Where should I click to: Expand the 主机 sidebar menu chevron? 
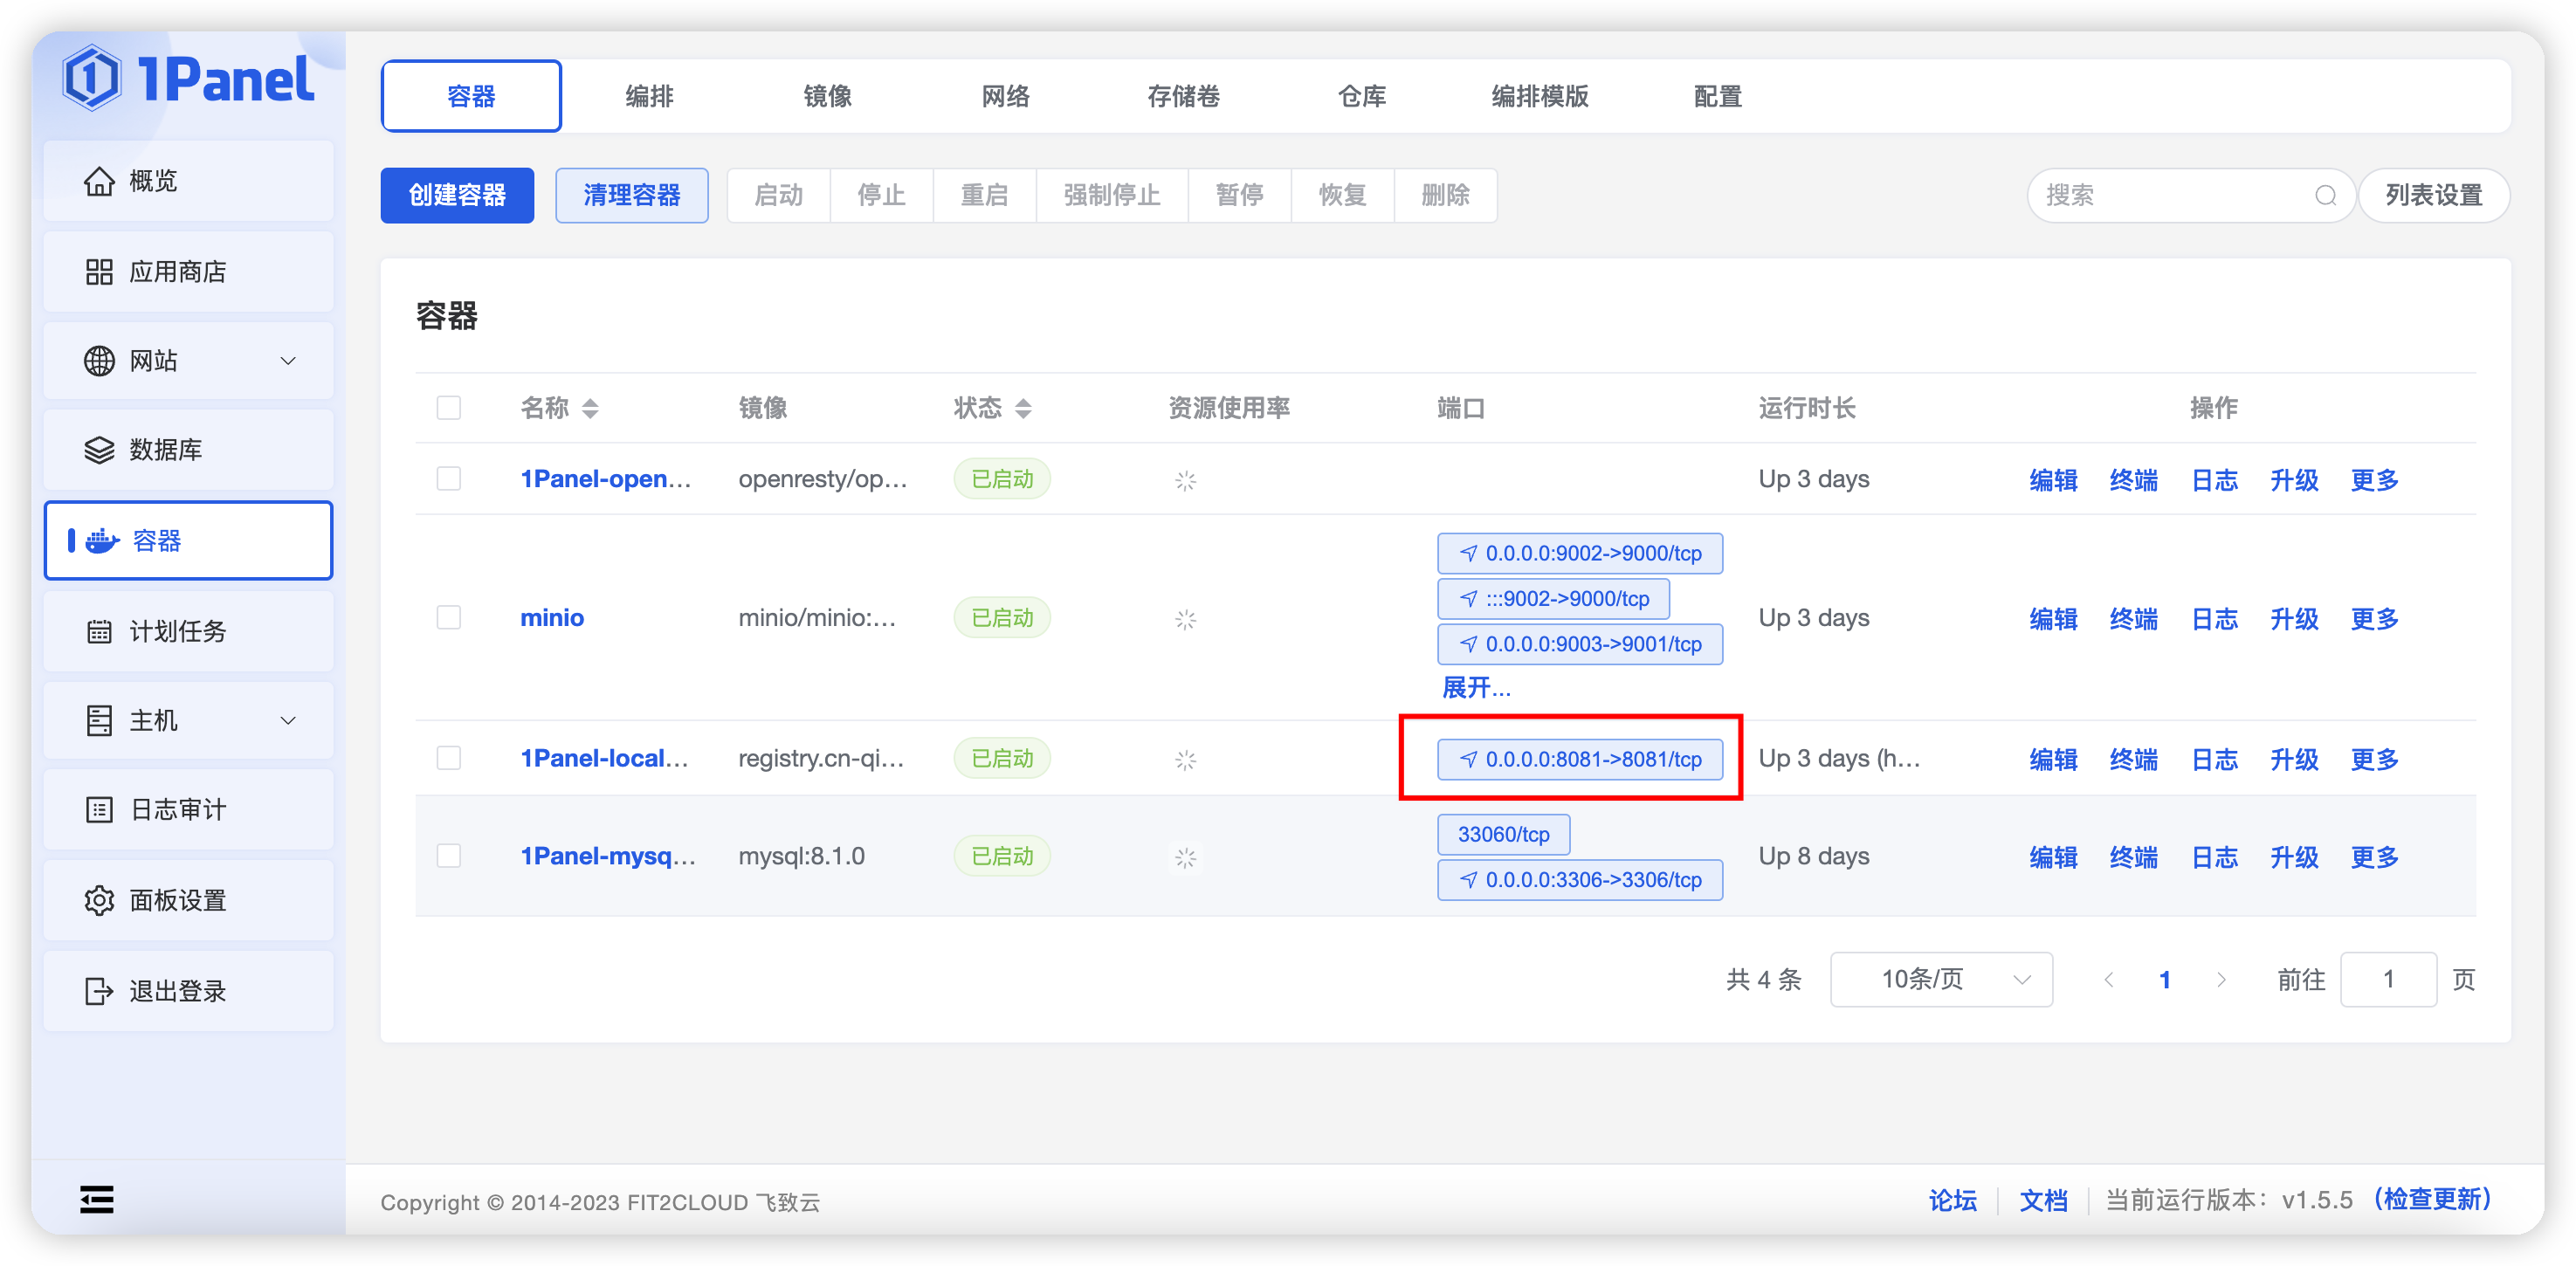click(x=288, y=720)
